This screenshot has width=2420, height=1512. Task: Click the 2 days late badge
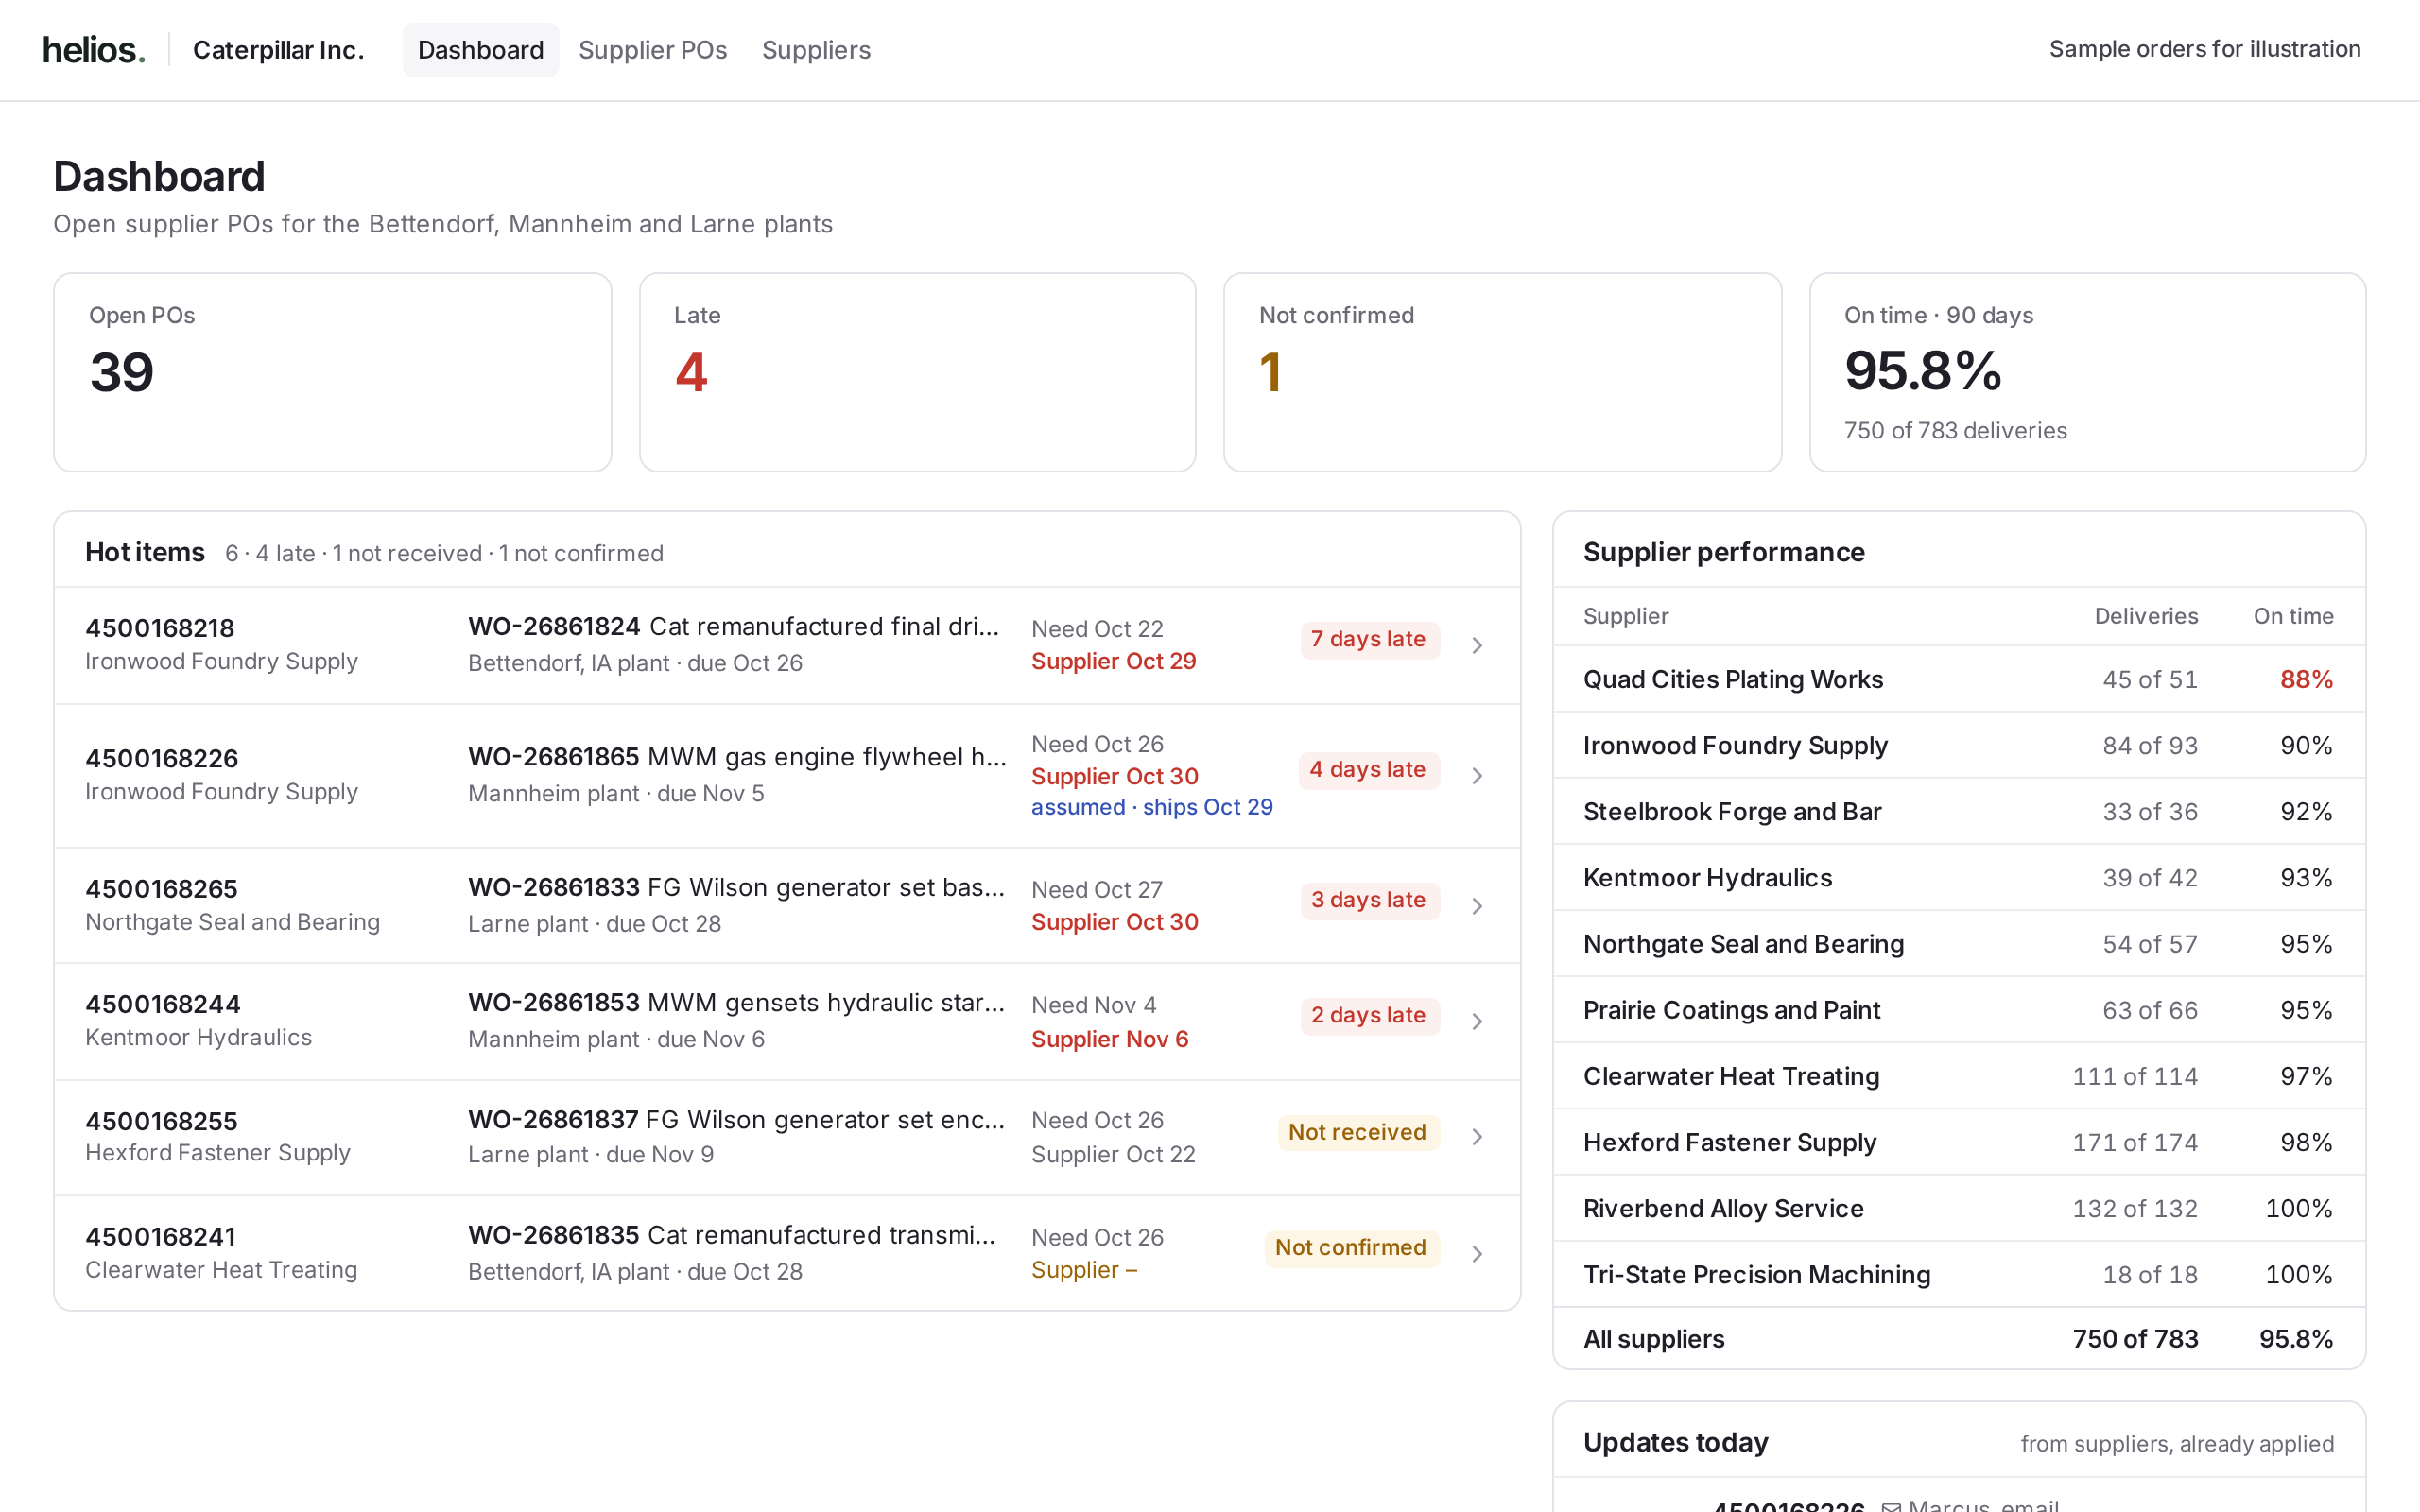pos(1369,1015)
